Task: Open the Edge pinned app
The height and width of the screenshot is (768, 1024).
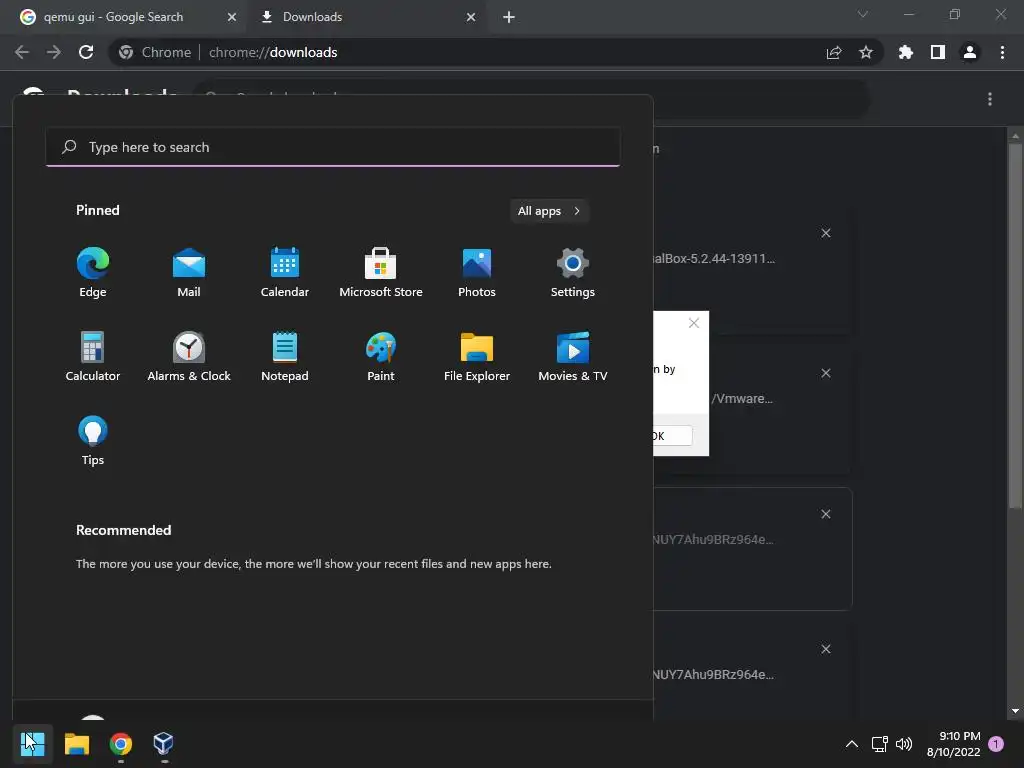Action: [93, 272]
